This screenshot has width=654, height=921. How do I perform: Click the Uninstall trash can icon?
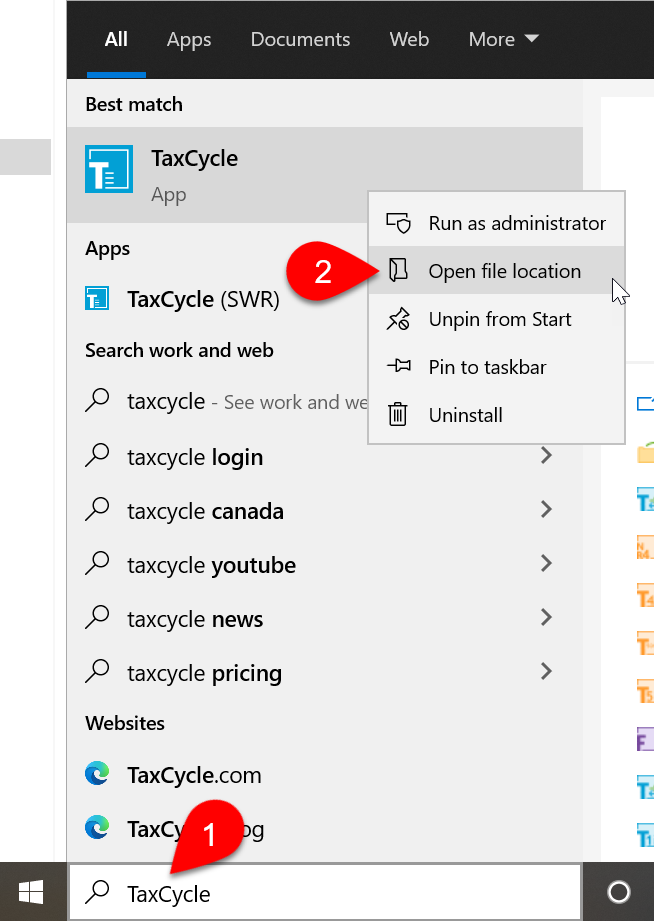click(x=398, y=415)
